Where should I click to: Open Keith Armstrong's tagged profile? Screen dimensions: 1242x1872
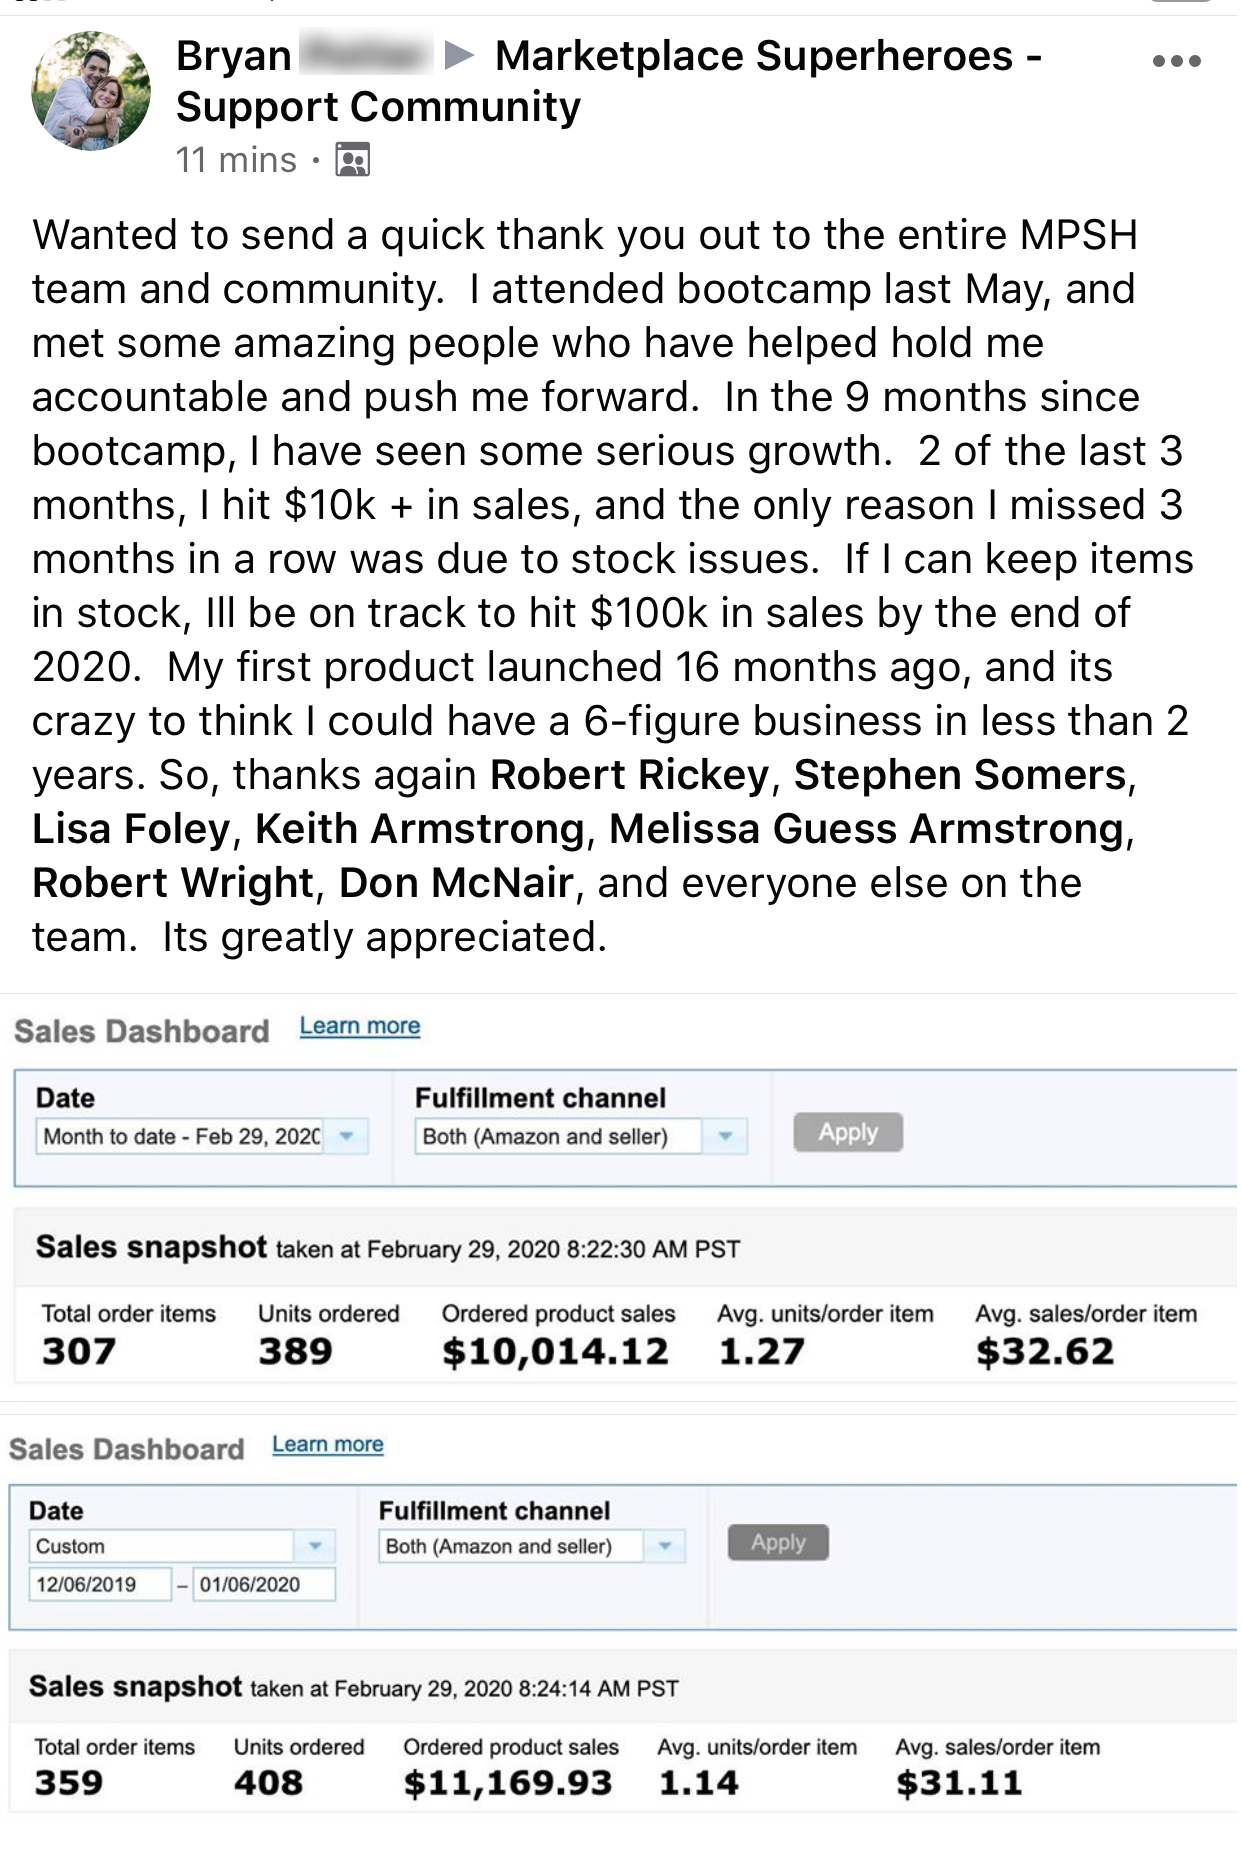point(419,829)
